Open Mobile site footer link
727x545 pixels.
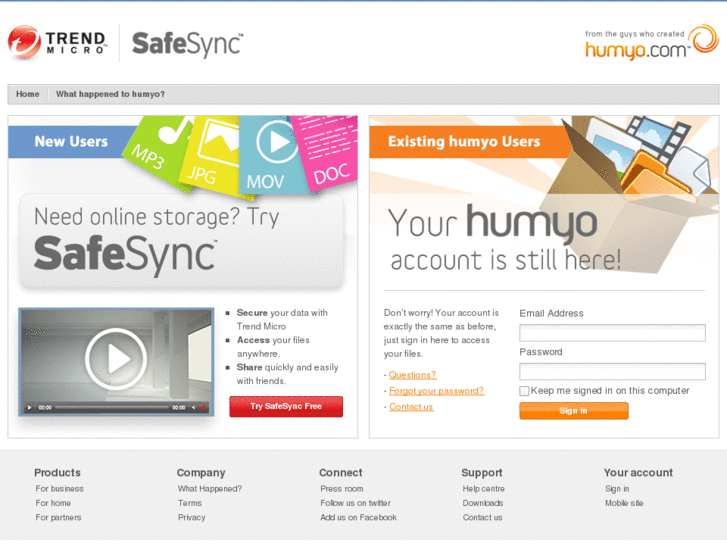point(624,503)
